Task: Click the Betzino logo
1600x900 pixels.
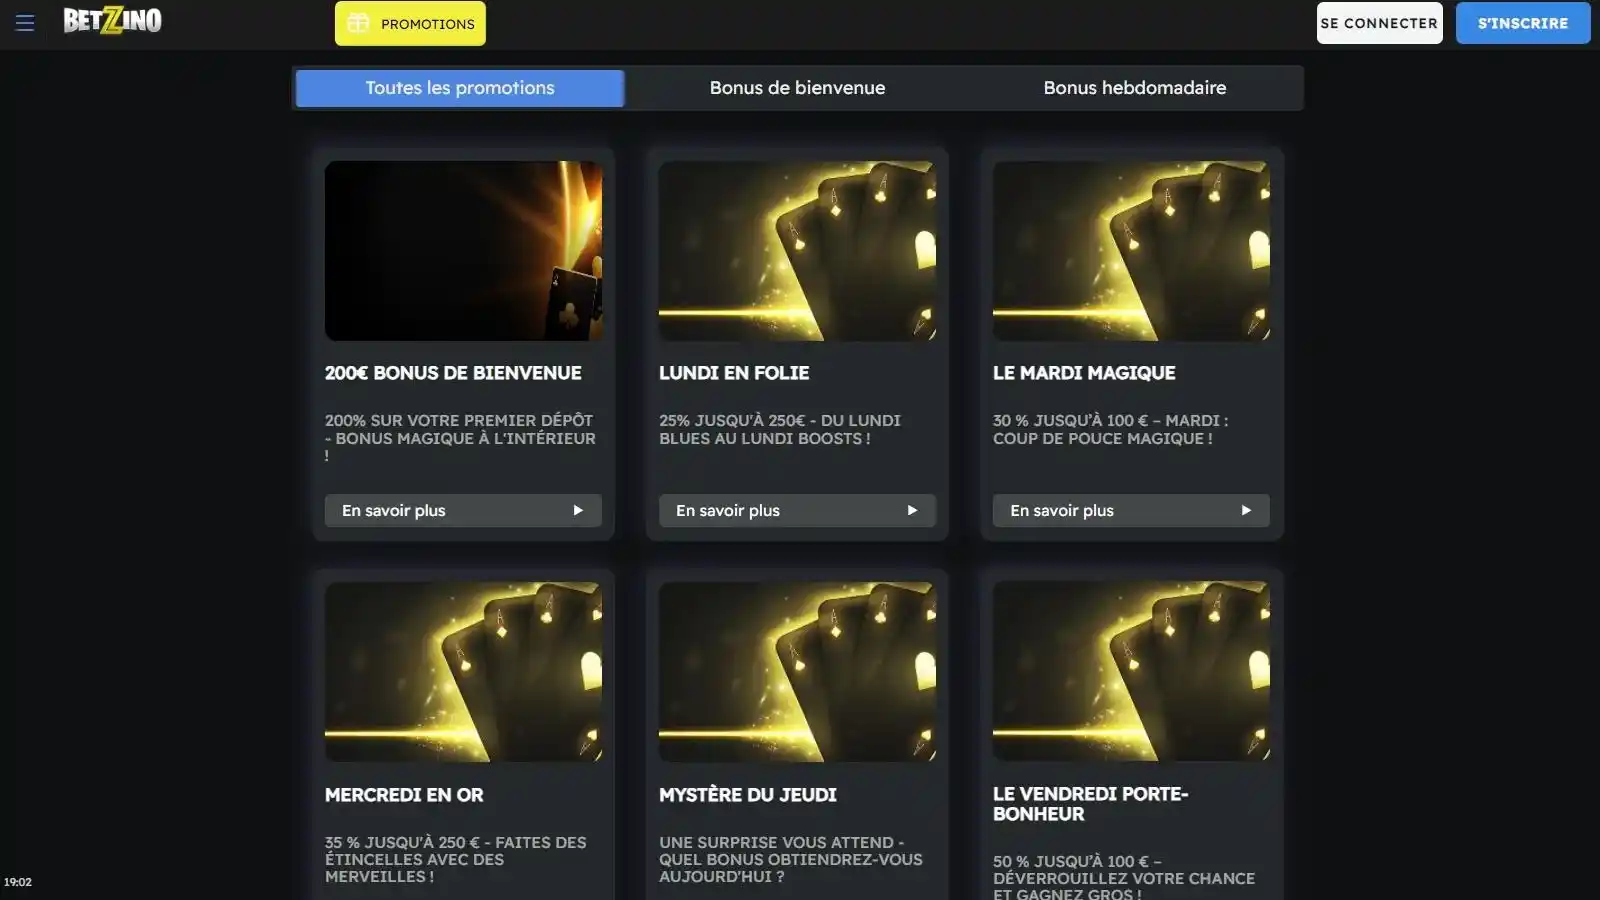Action: pos(112,21)
